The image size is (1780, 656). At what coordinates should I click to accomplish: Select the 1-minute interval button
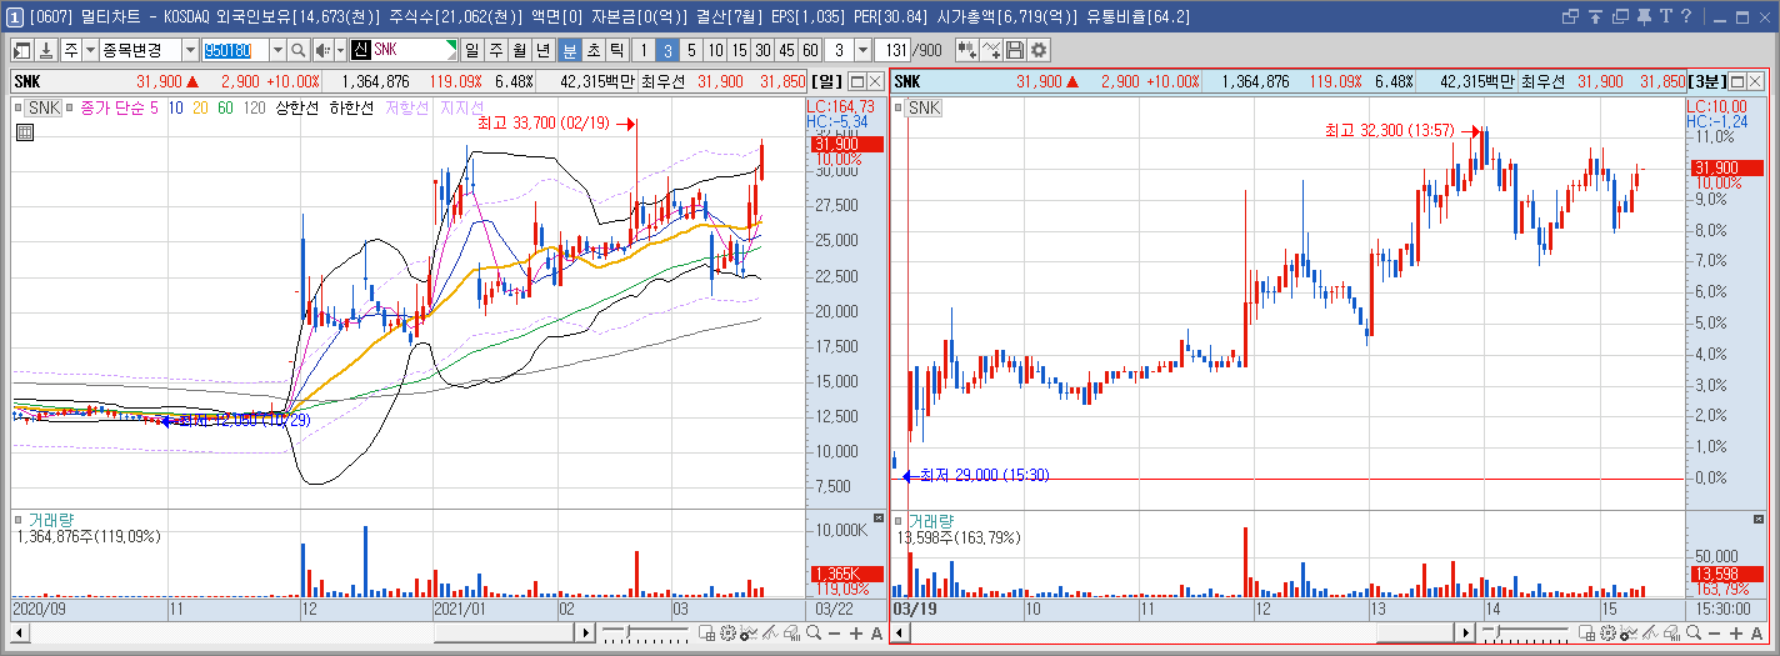[644, 50]
